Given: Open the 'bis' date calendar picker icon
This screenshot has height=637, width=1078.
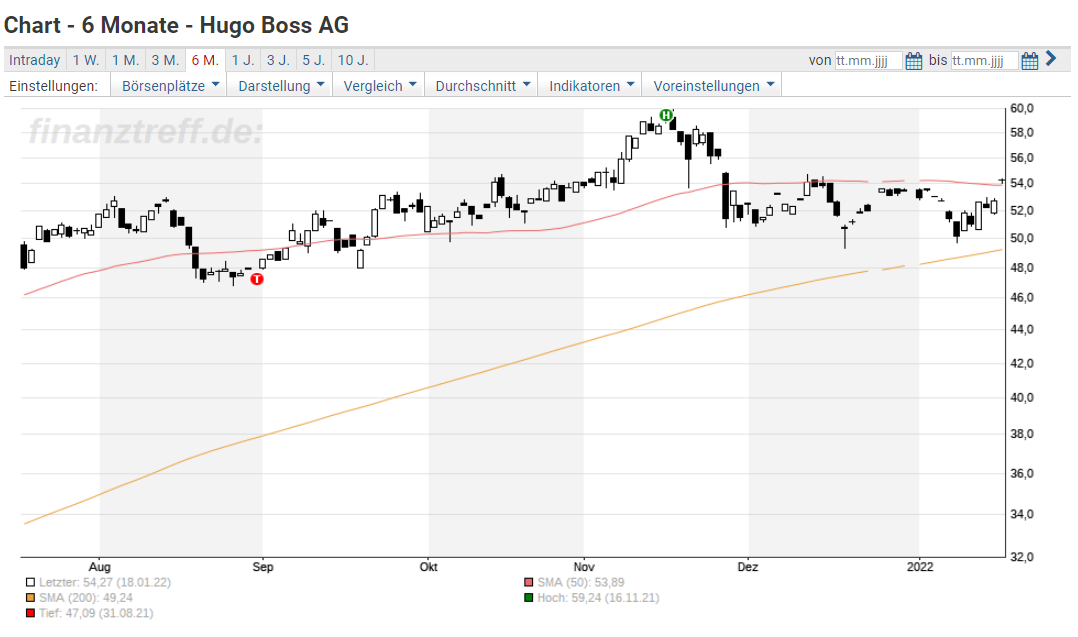Looking at the screenshot, I should pos(1029,60).
